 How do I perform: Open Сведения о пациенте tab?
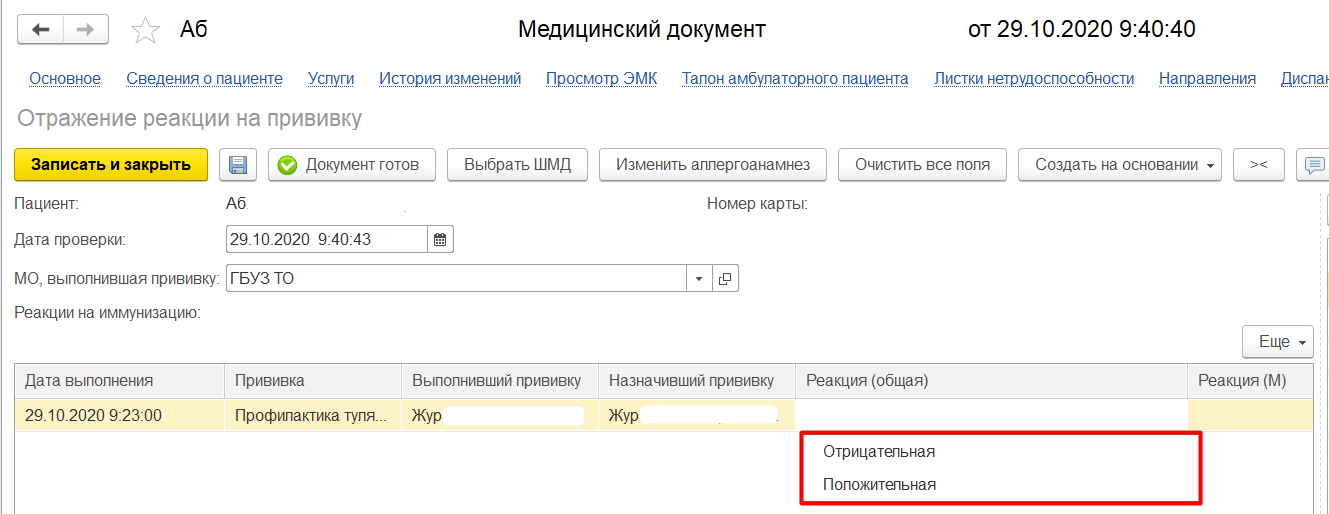tap(204, 79)
